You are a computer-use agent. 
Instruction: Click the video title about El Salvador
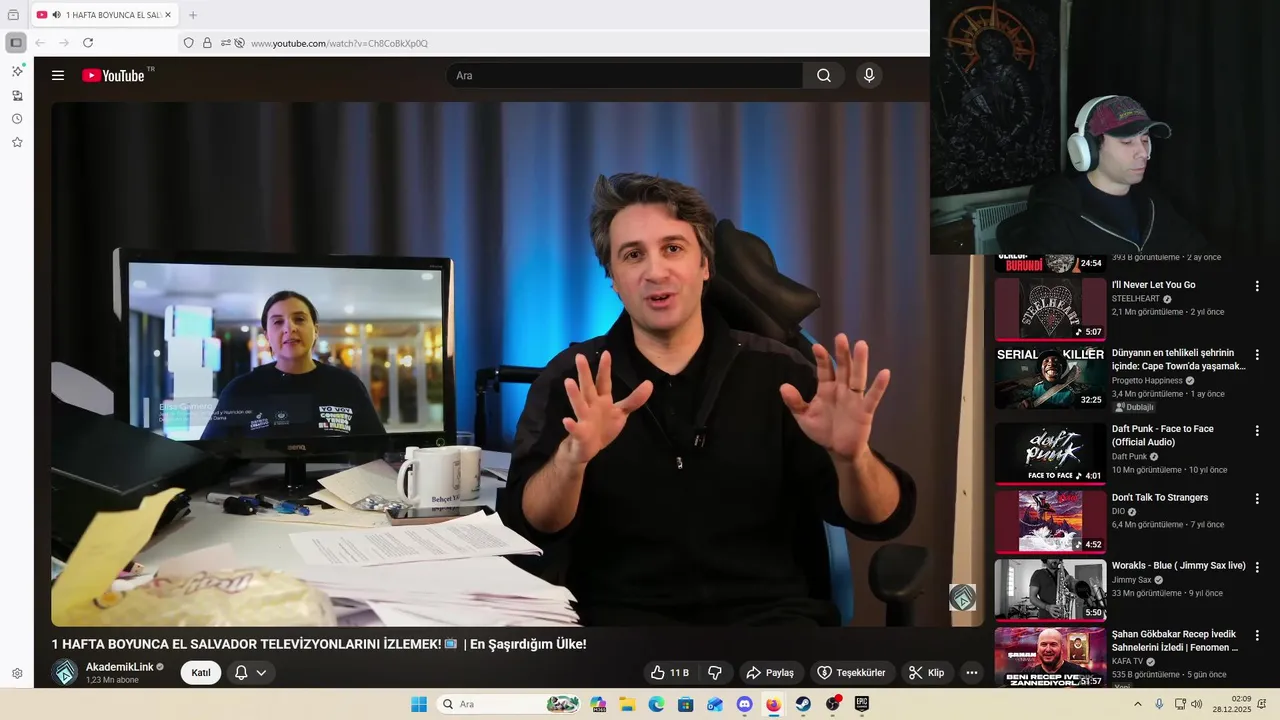(x=319, y=644)
